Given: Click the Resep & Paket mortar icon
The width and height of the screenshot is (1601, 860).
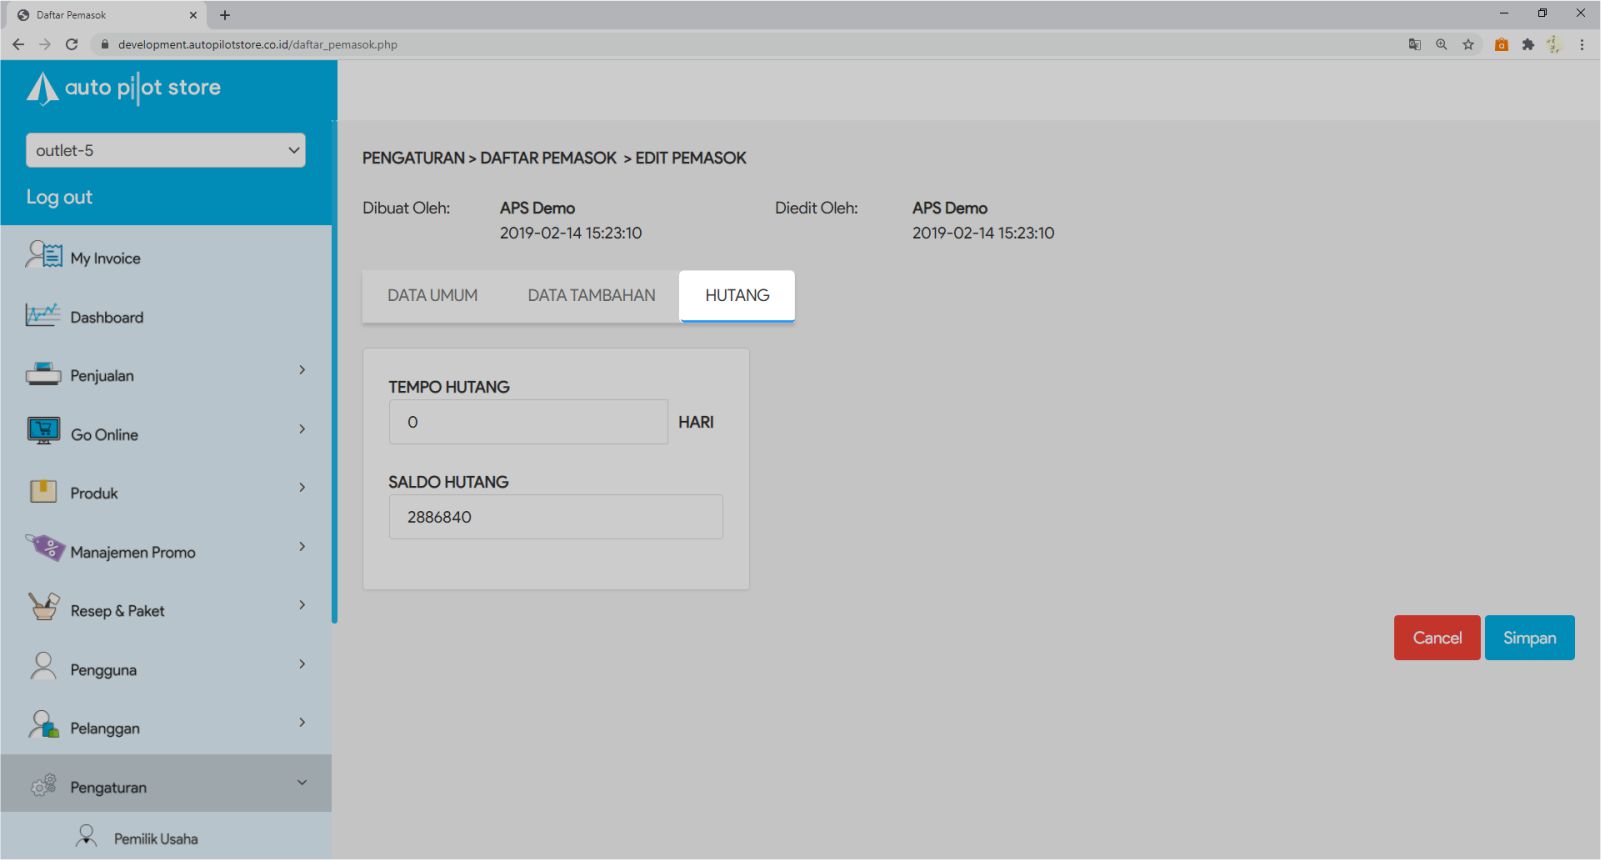Looking at the screenshot, I should coord(44,608).
